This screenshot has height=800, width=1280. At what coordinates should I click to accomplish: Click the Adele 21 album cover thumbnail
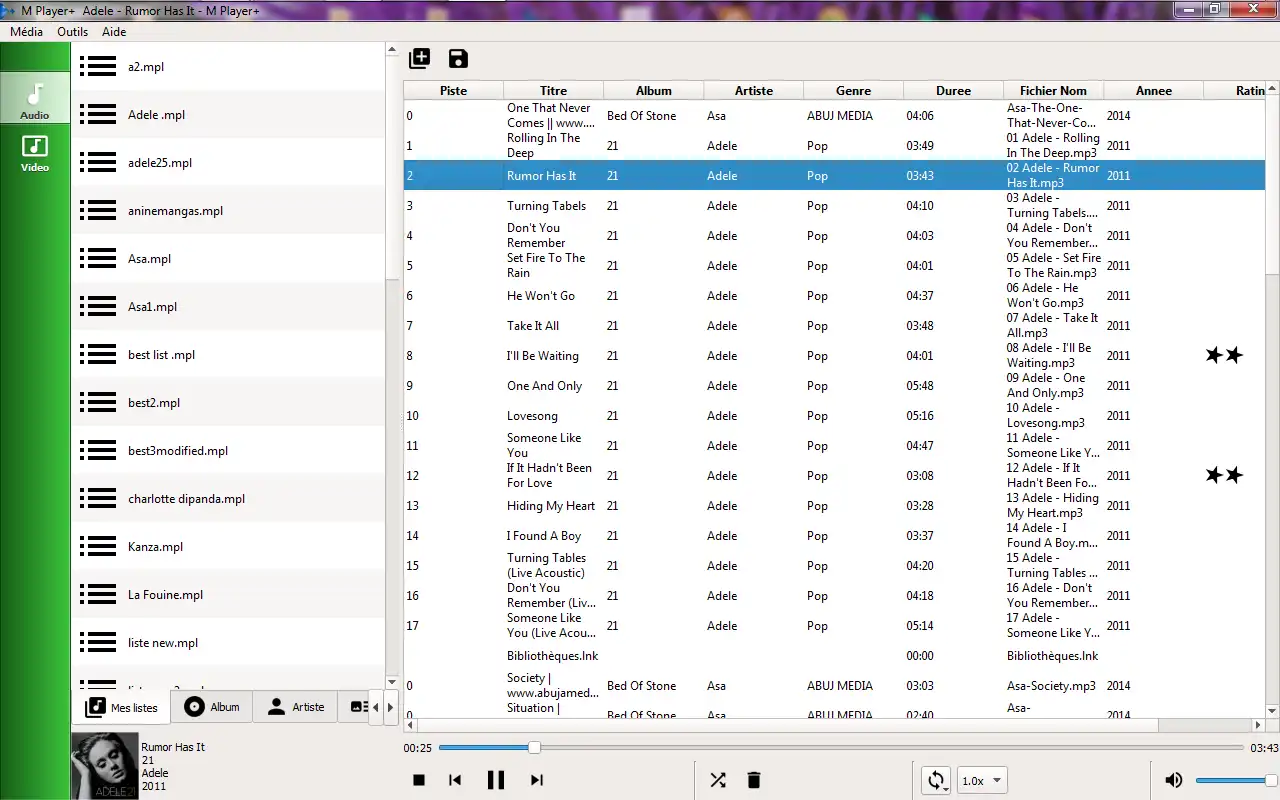(104, 766)
